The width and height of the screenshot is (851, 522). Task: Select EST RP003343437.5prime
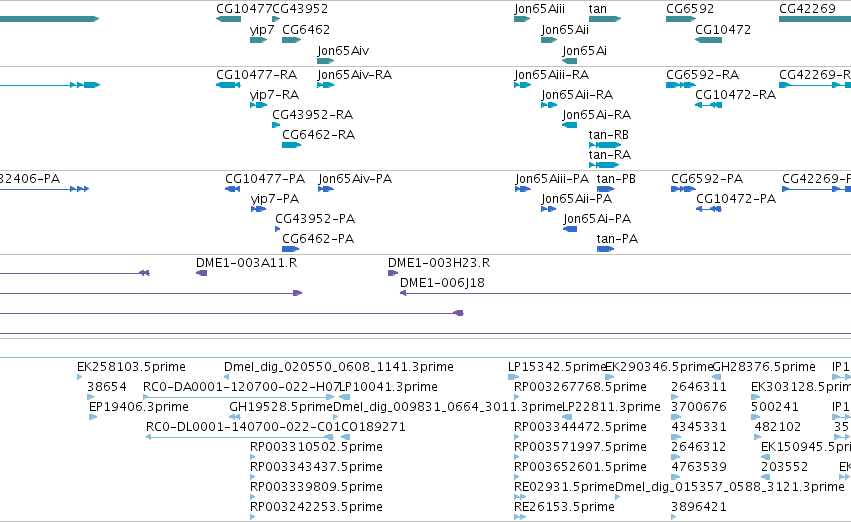pos(316,468)
